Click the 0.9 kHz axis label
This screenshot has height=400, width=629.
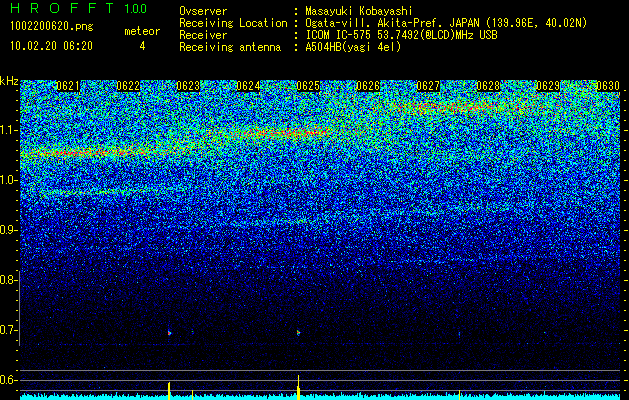7,230
